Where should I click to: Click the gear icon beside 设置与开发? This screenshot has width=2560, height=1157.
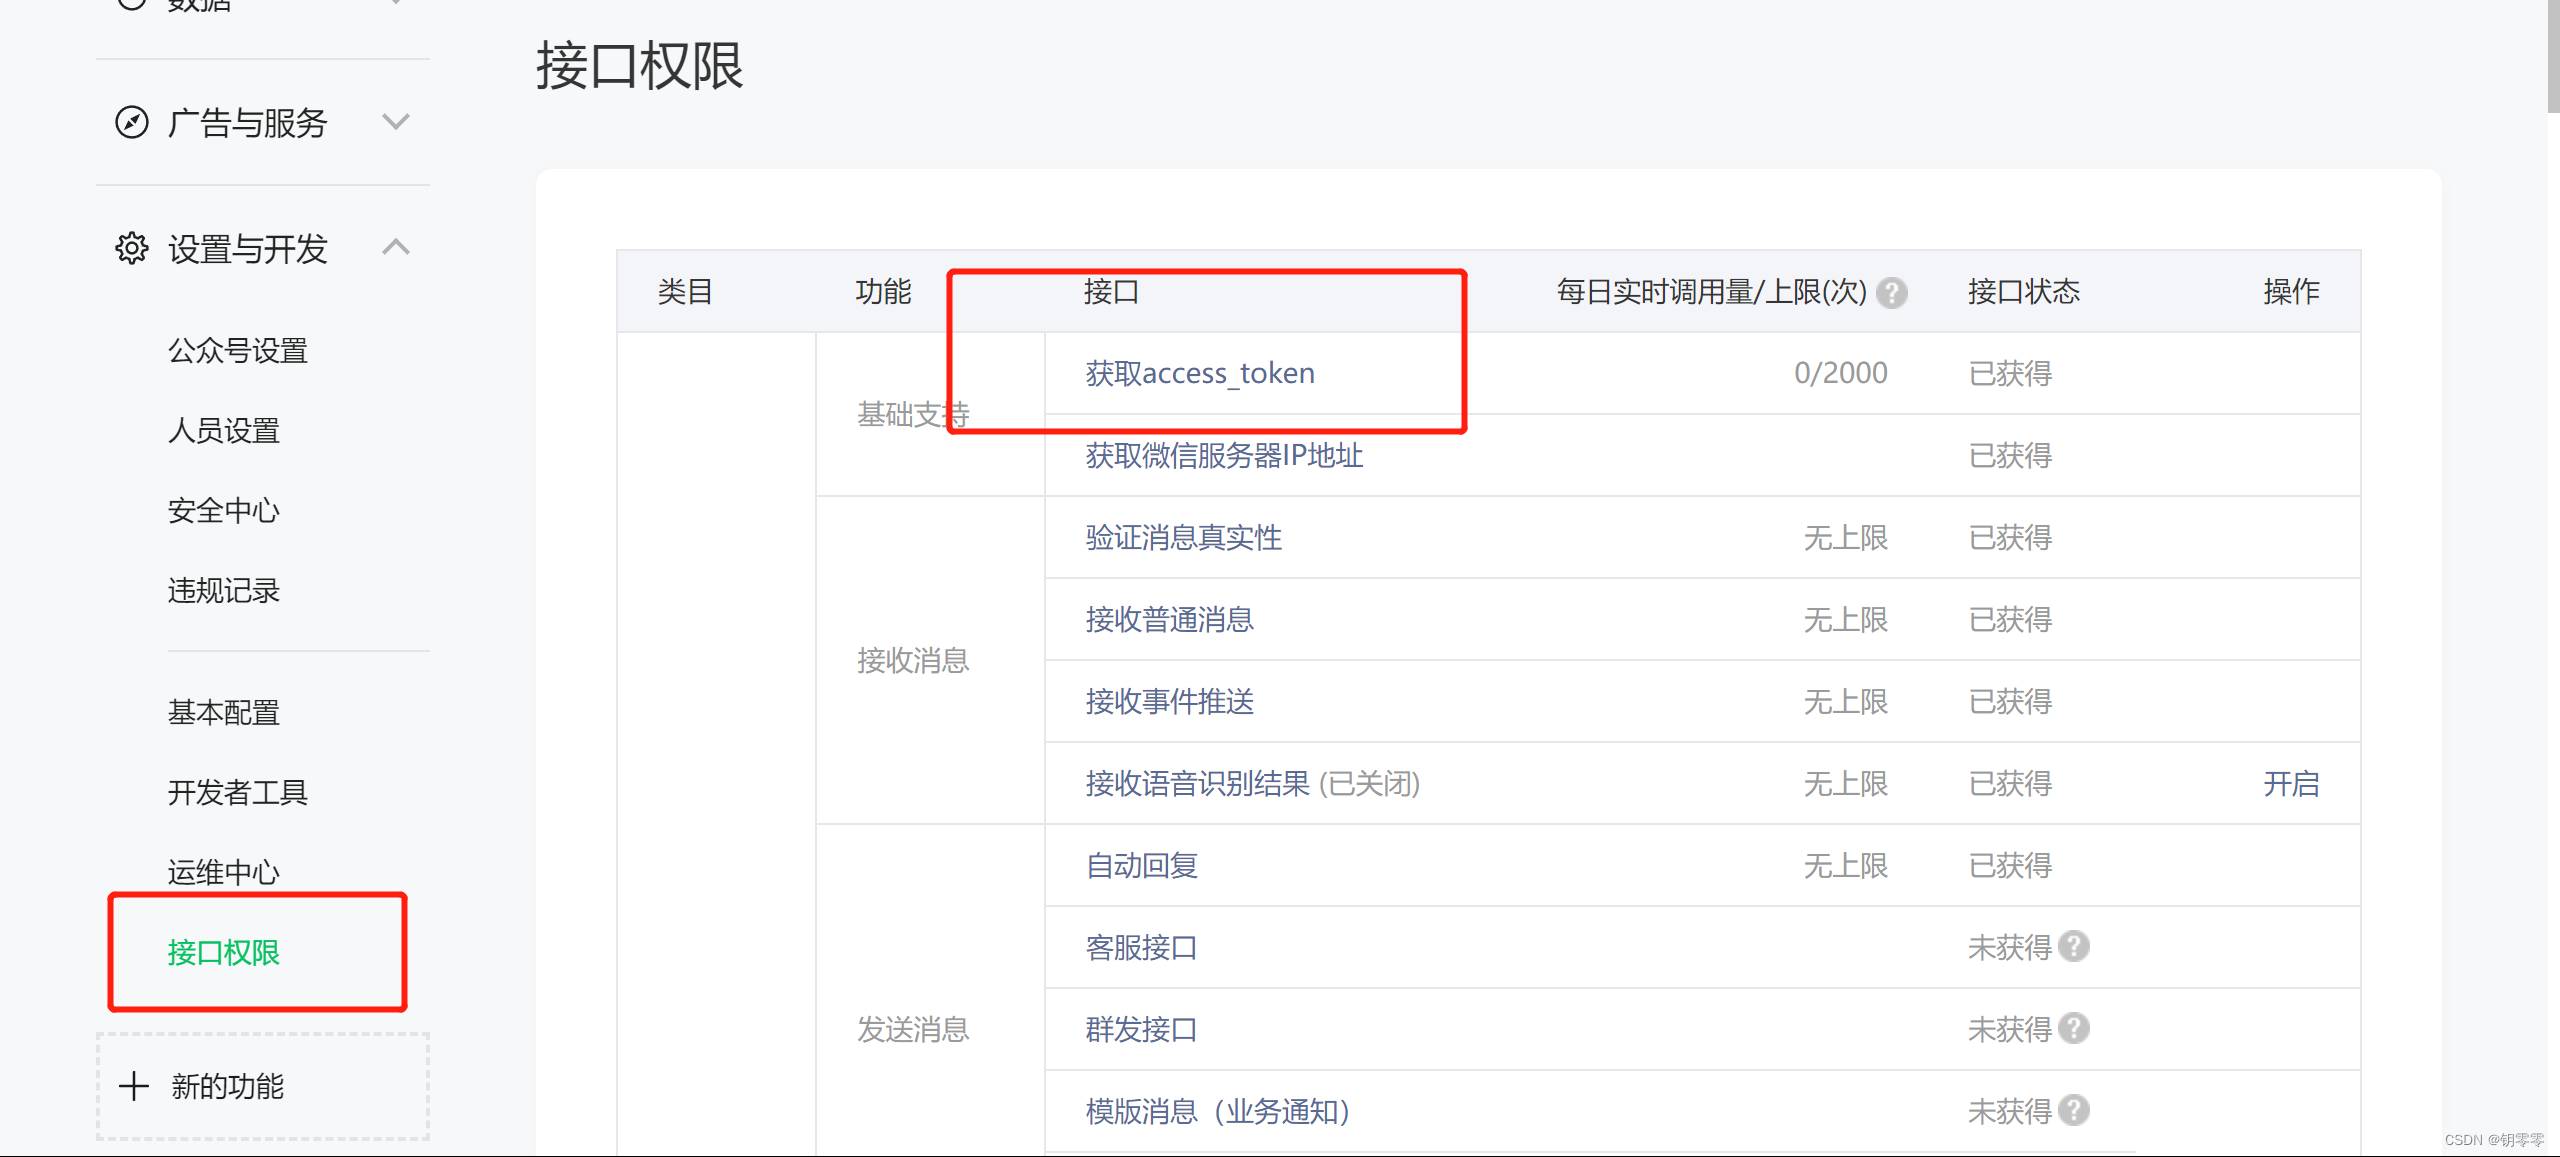pyautogui.click(x=132, y=248)
